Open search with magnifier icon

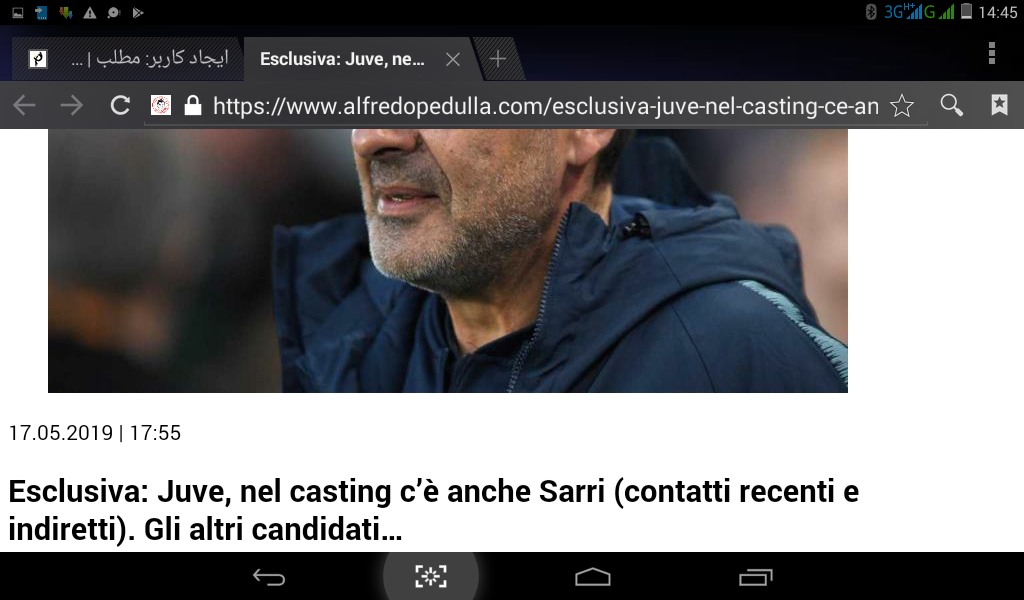952,105
